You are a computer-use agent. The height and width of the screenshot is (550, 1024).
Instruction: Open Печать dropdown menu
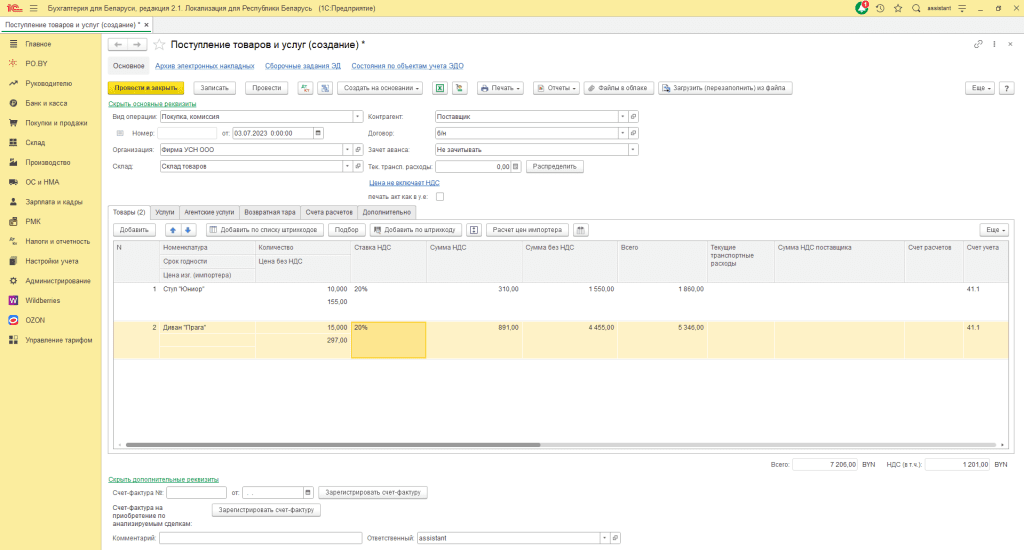click(x=500, y=88)
